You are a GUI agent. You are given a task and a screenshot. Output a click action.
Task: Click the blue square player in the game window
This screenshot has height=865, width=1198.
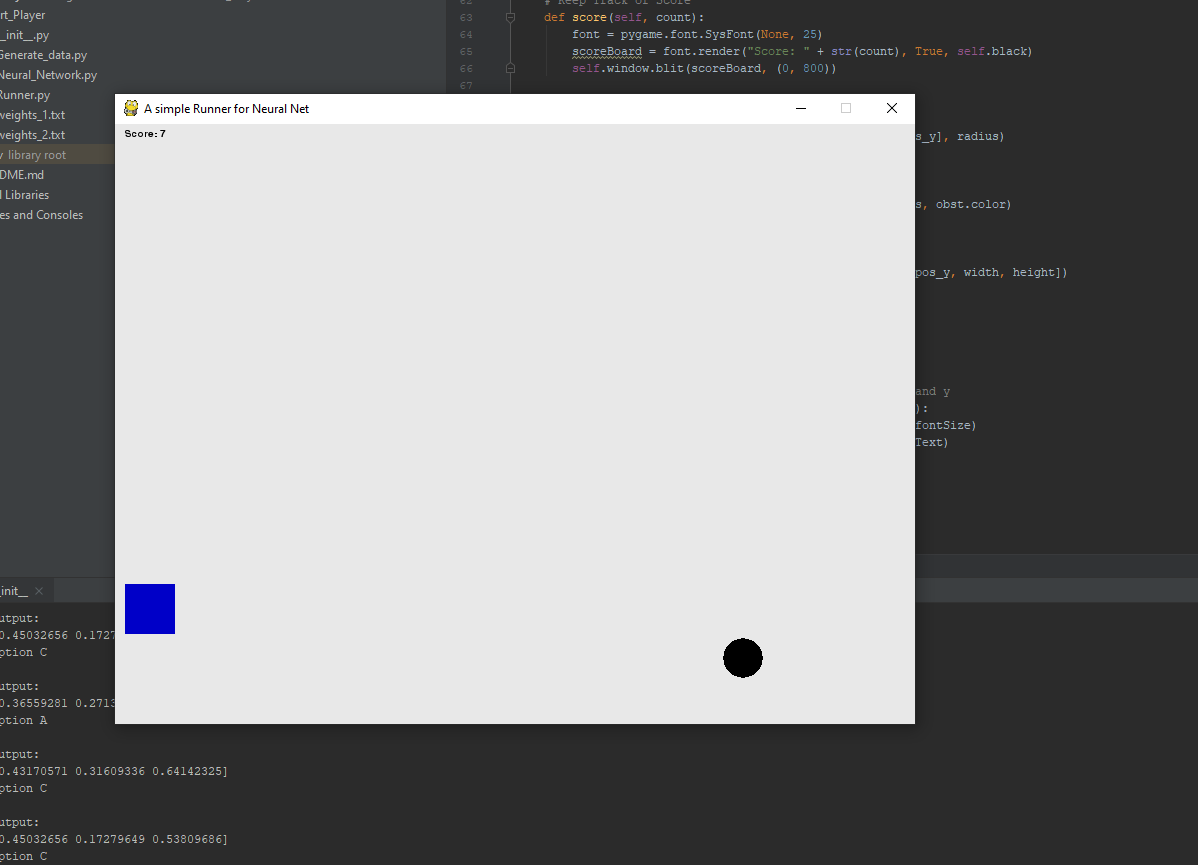[150, 609]
